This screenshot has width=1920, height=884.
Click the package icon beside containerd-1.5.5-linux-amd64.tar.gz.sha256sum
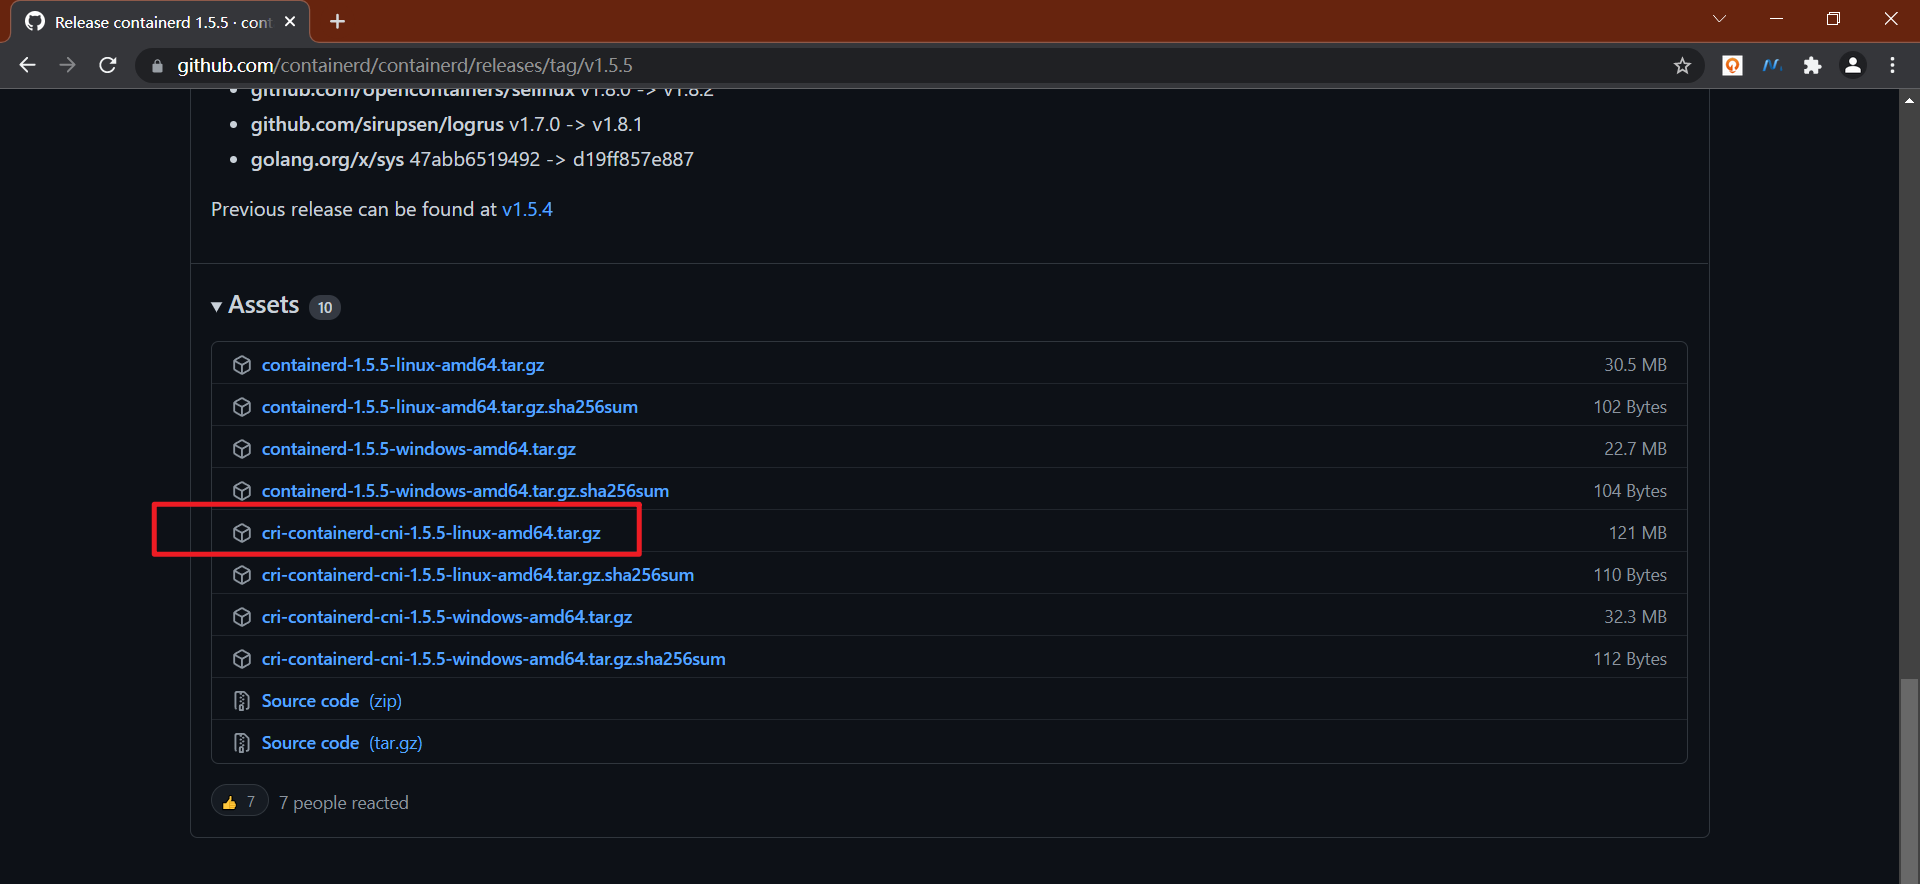(x=242, y=407)
